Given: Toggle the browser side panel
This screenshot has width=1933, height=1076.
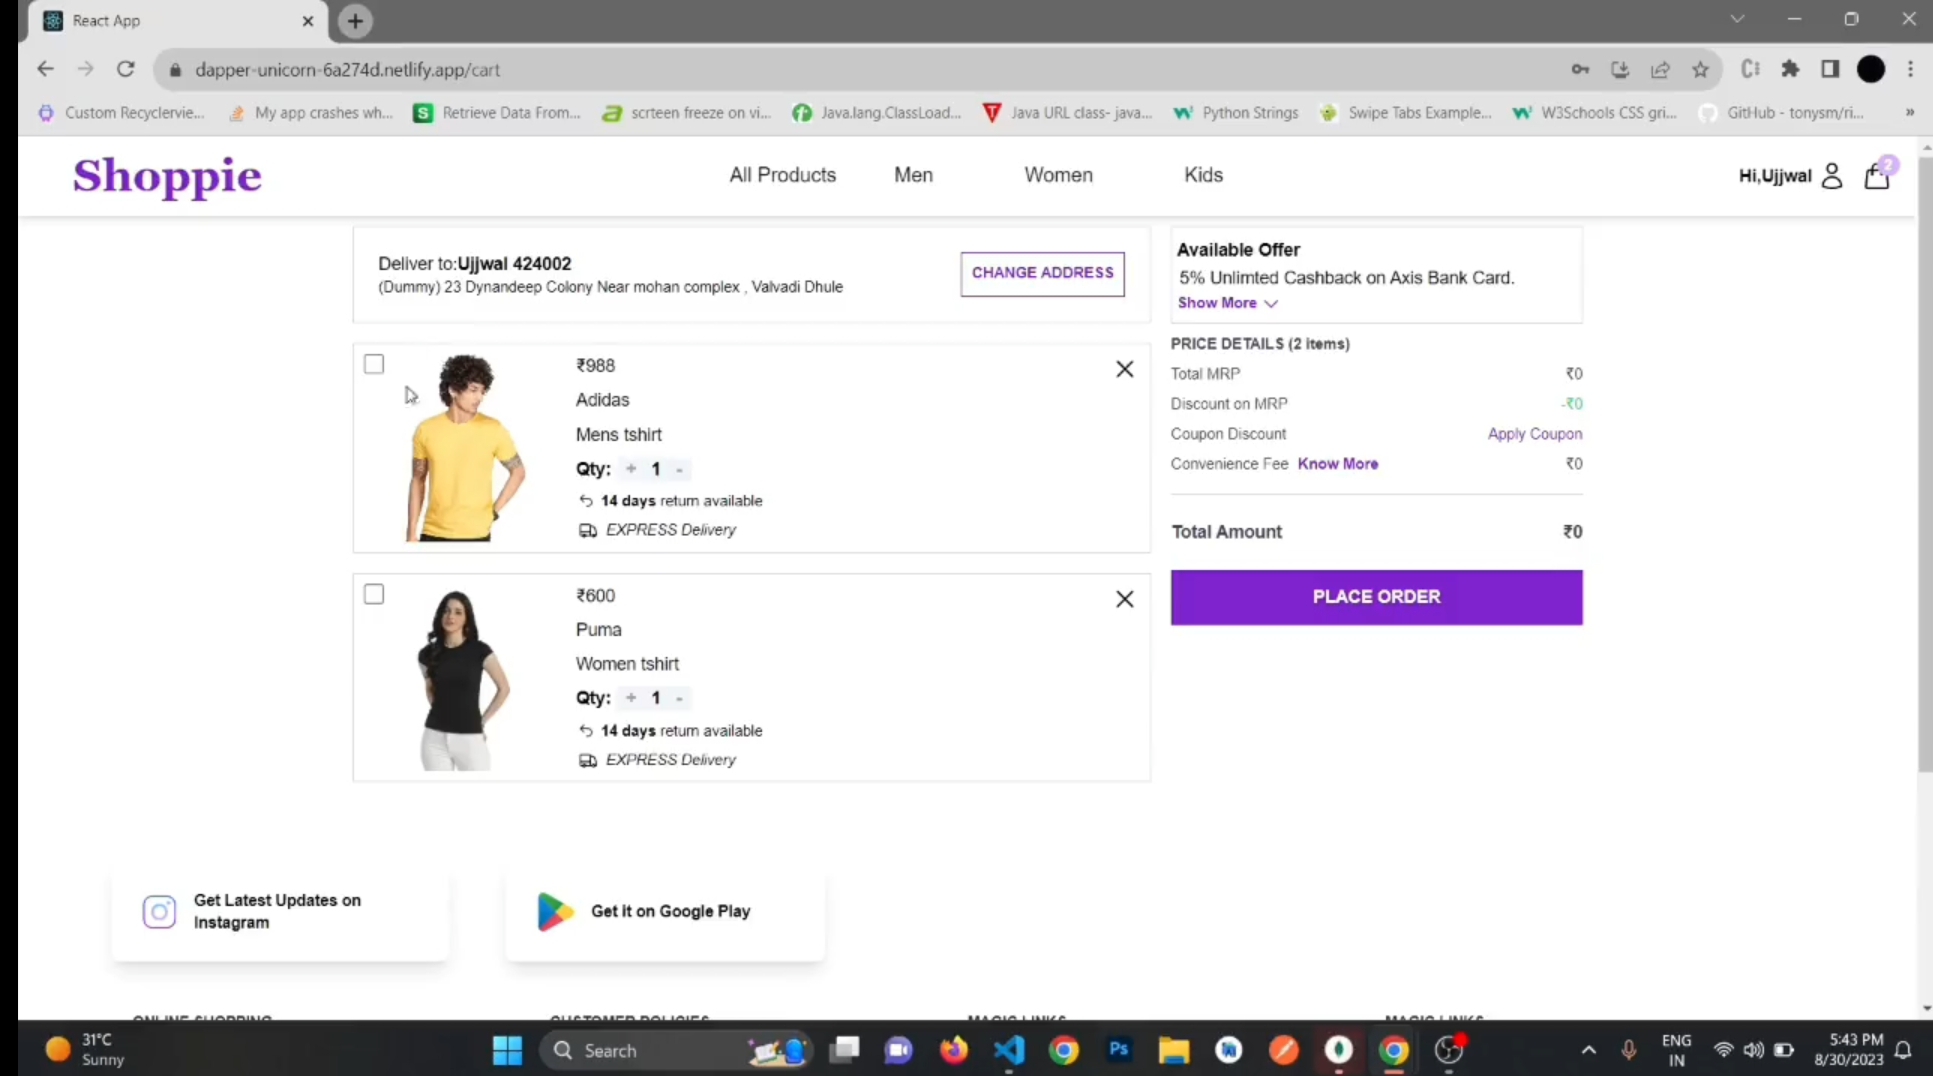Looking at the screenshot, I should coord(1830,69).
